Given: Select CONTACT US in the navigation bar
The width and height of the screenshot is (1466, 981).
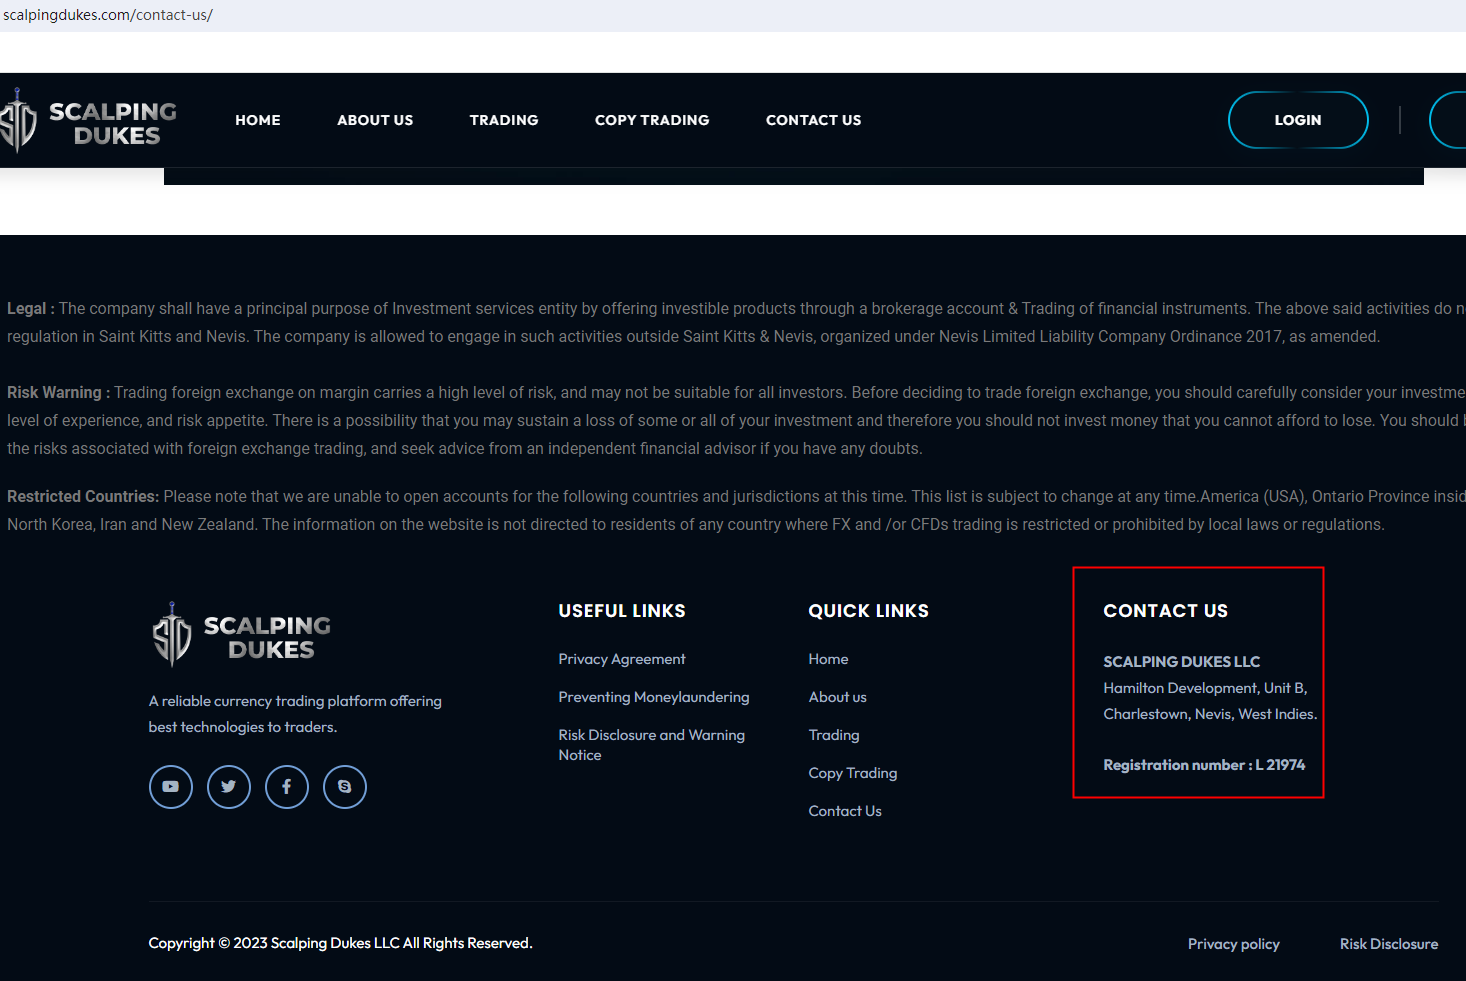Looking at the screenshot, I should point(814,120).
